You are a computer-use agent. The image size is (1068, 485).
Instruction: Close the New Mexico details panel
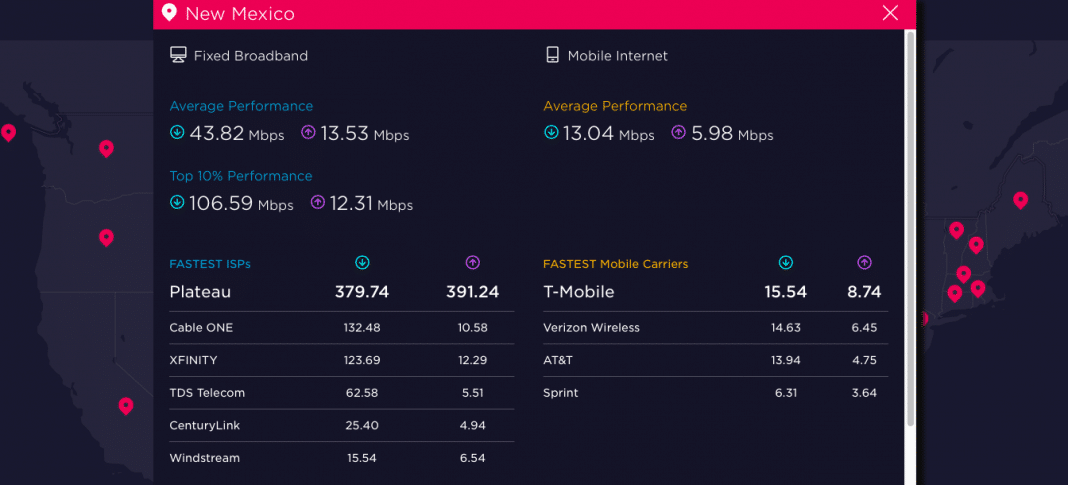pos(890,13)
